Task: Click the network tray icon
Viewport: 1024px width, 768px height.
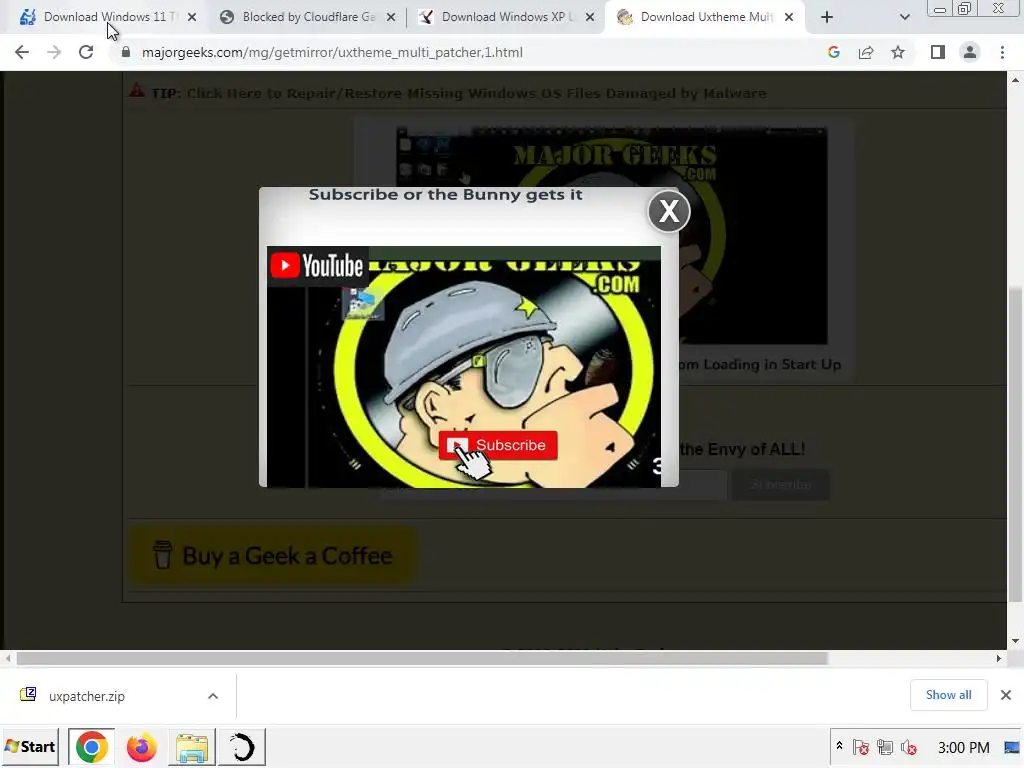Action: pos(885,747)
